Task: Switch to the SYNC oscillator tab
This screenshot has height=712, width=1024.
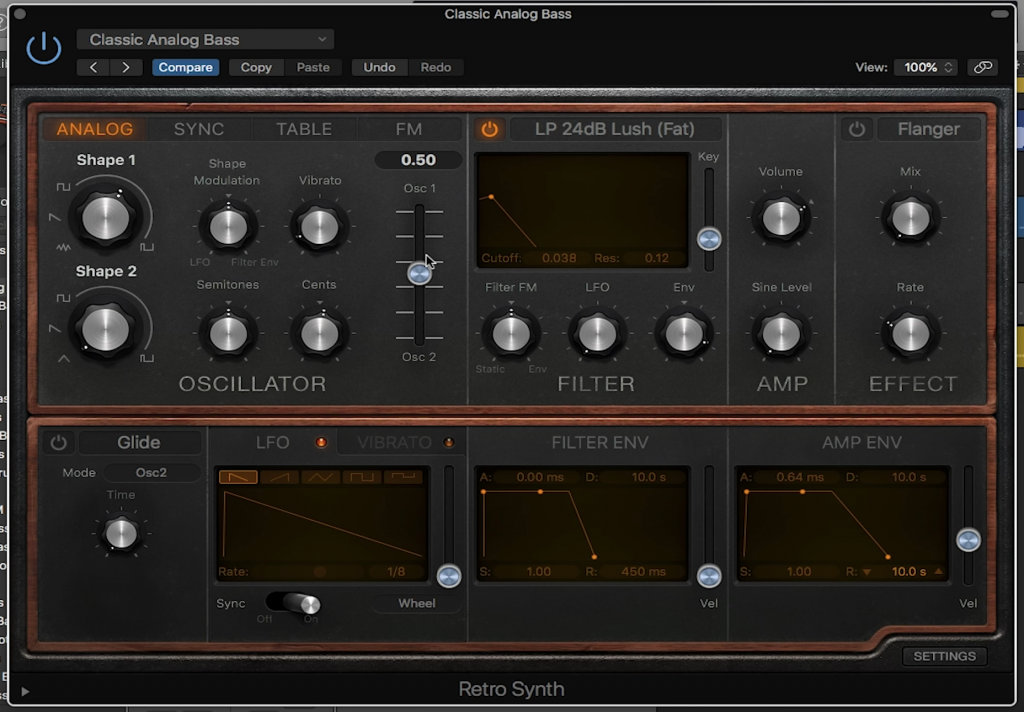Action: click(199, 129)
